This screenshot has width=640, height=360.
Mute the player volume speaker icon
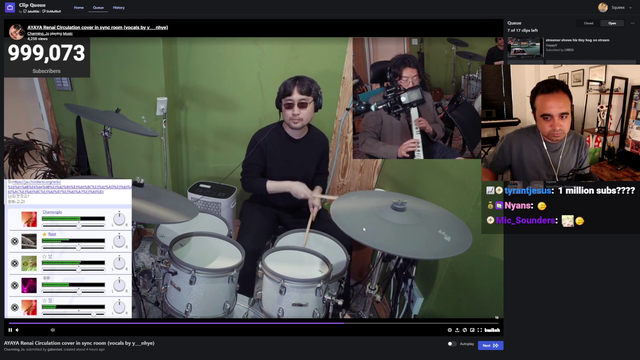point(17,330)
